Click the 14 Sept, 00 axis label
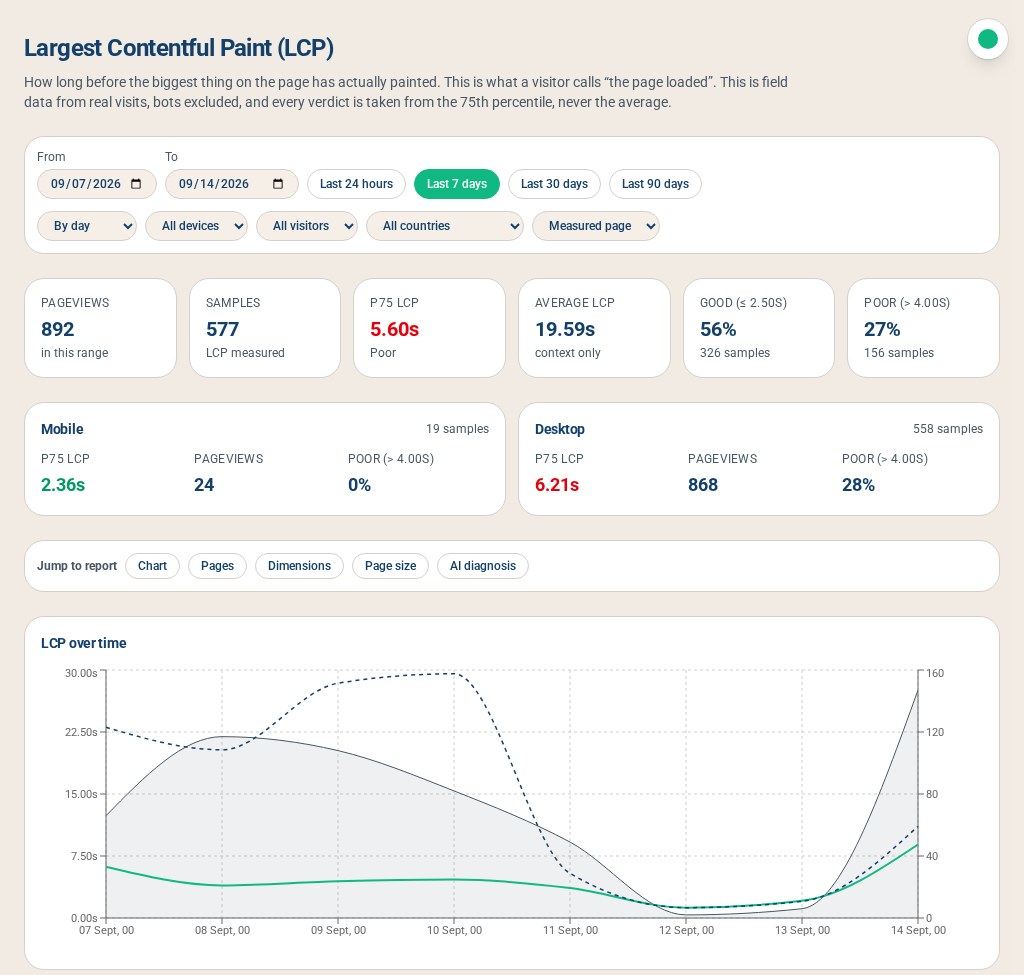This screenshot has height=975, width=1024. tap(918, 931)
